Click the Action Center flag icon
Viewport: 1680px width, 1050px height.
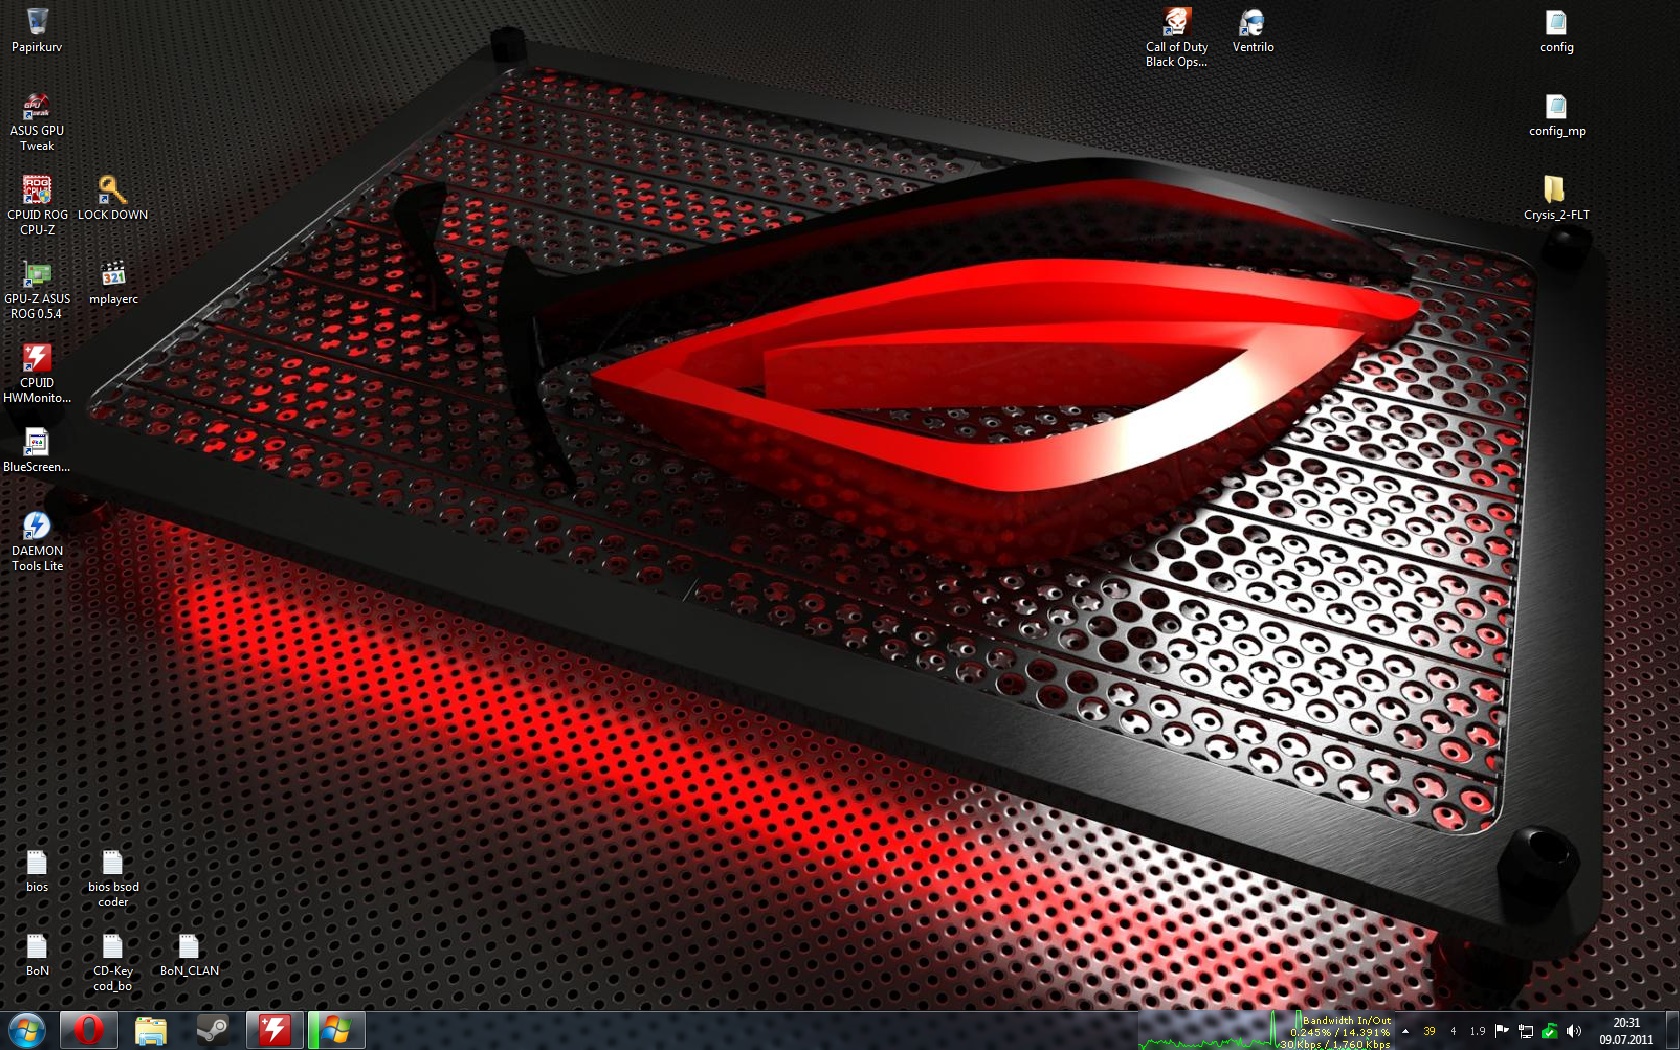(1502, 1031)
